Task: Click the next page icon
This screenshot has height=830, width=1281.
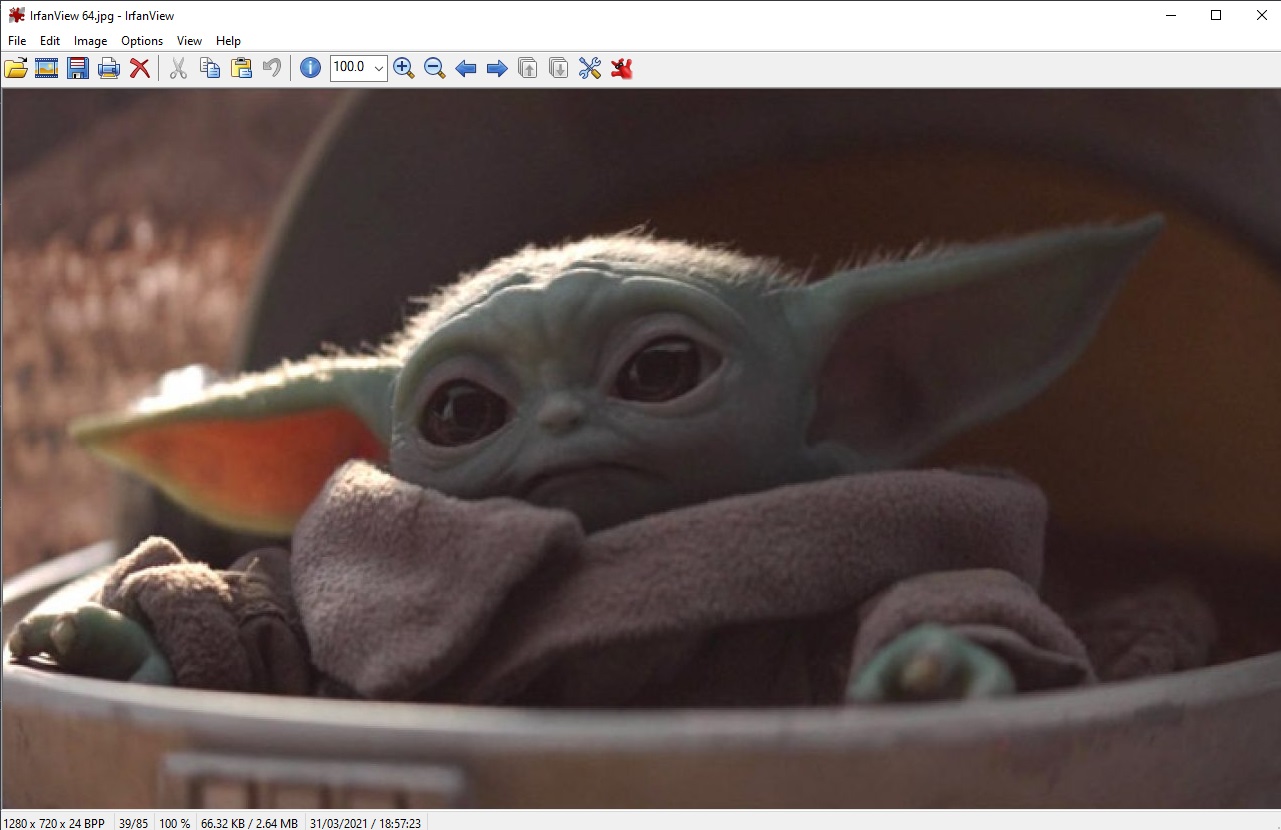Action: pyautogui.click(x=559, y=68)
